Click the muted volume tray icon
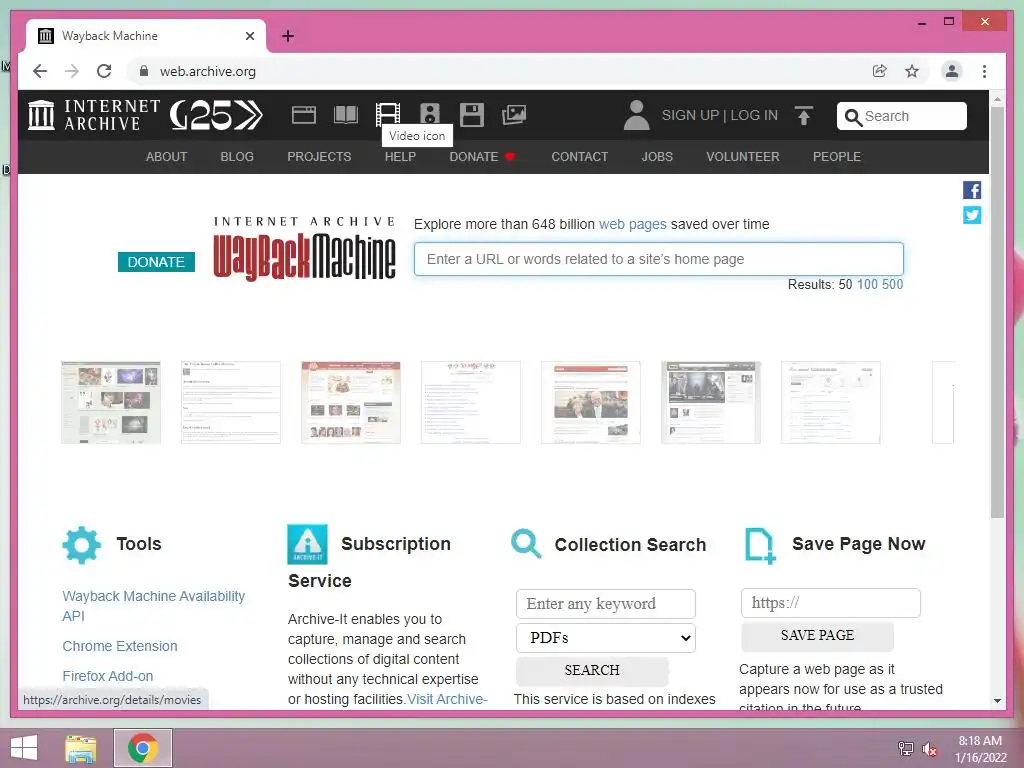The height and width of the screenshot is (768, 1024). click(x=929, y=749)
